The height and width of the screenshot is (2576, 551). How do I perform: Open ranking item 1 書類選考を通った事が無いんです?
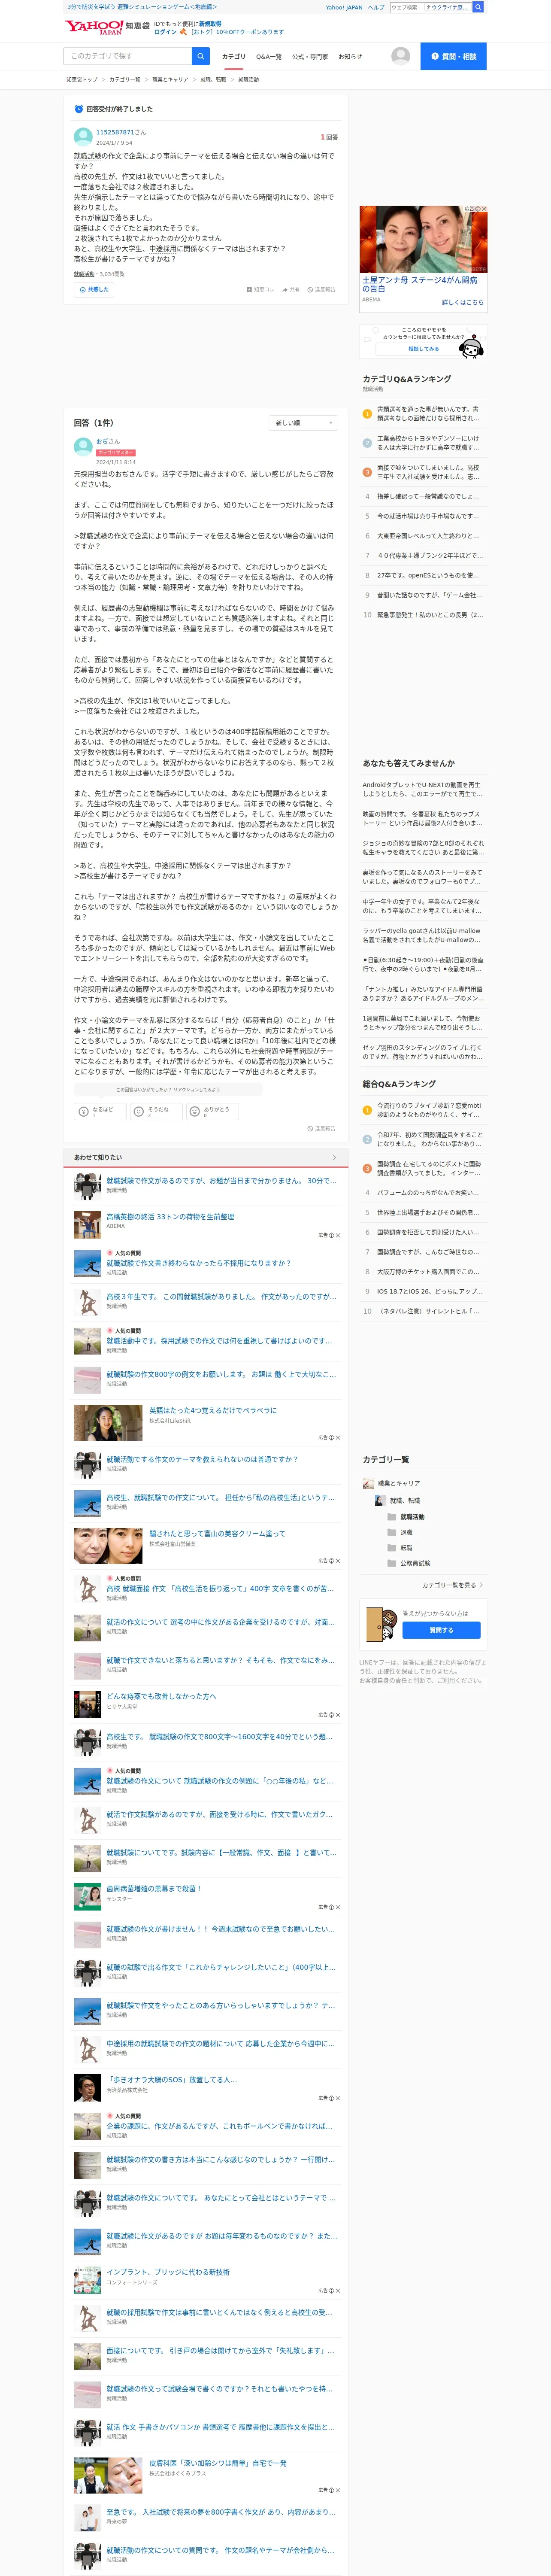point(428,413)
